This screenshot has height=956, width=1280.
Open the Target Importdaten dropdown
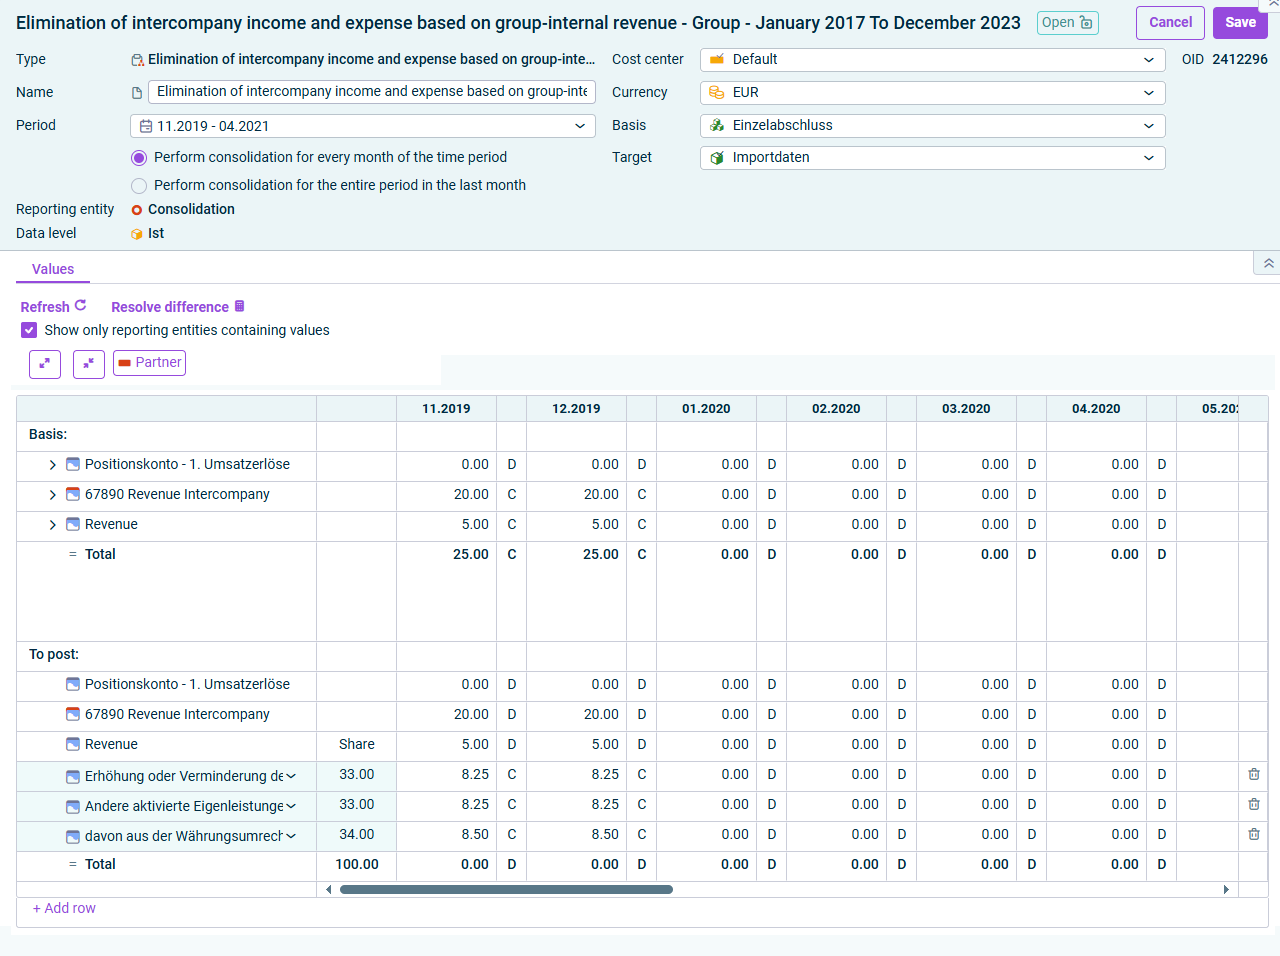(x=932, y=158)
